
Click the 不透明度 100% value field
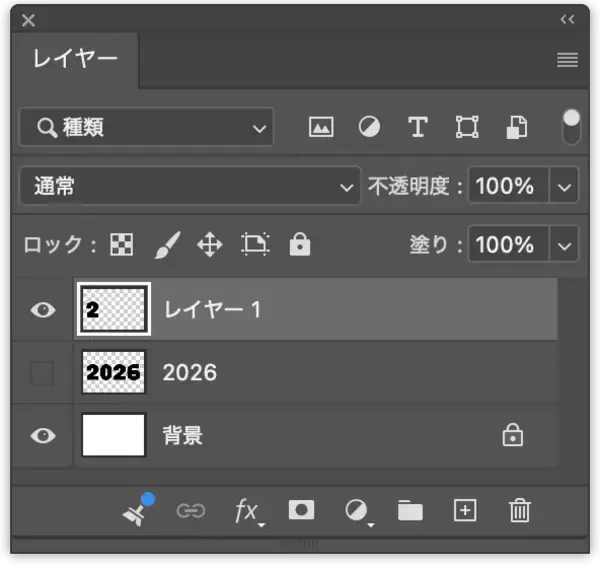pyautogui.click(x=509, y=186)
